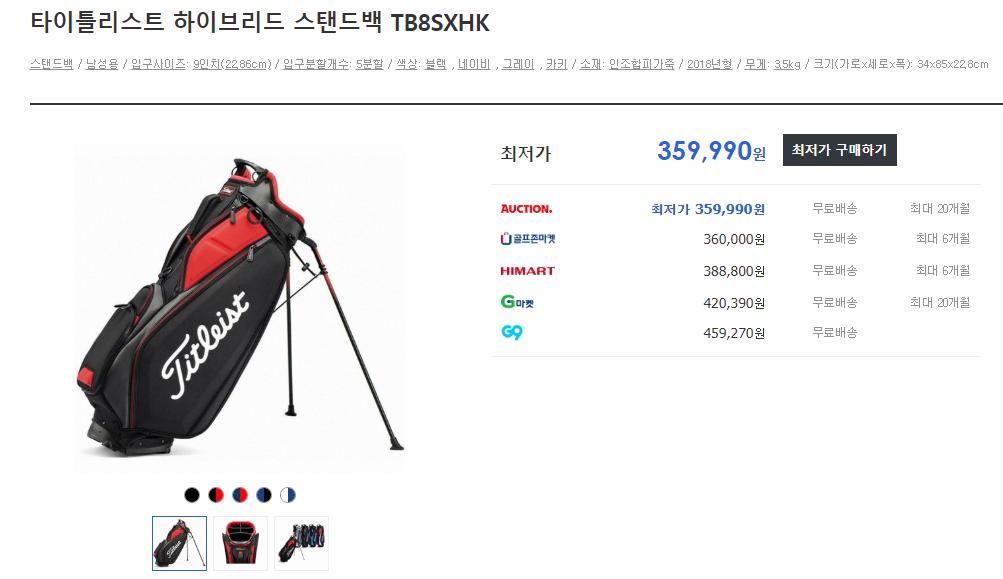Open the 남성용 spec link

[x=102, y=64]
